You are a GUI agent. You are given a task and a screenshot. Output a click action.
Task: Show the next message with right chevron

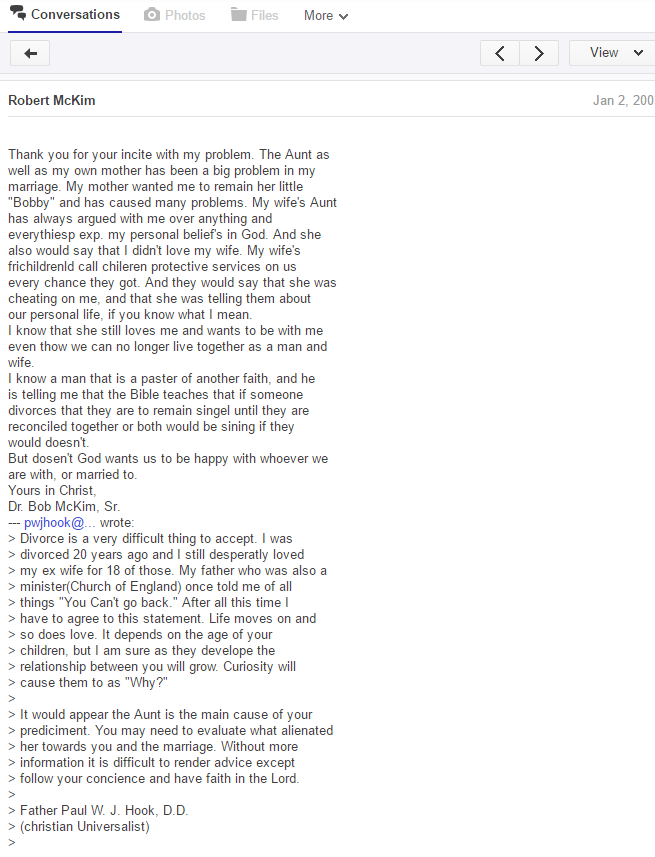[x=539, y=54]
